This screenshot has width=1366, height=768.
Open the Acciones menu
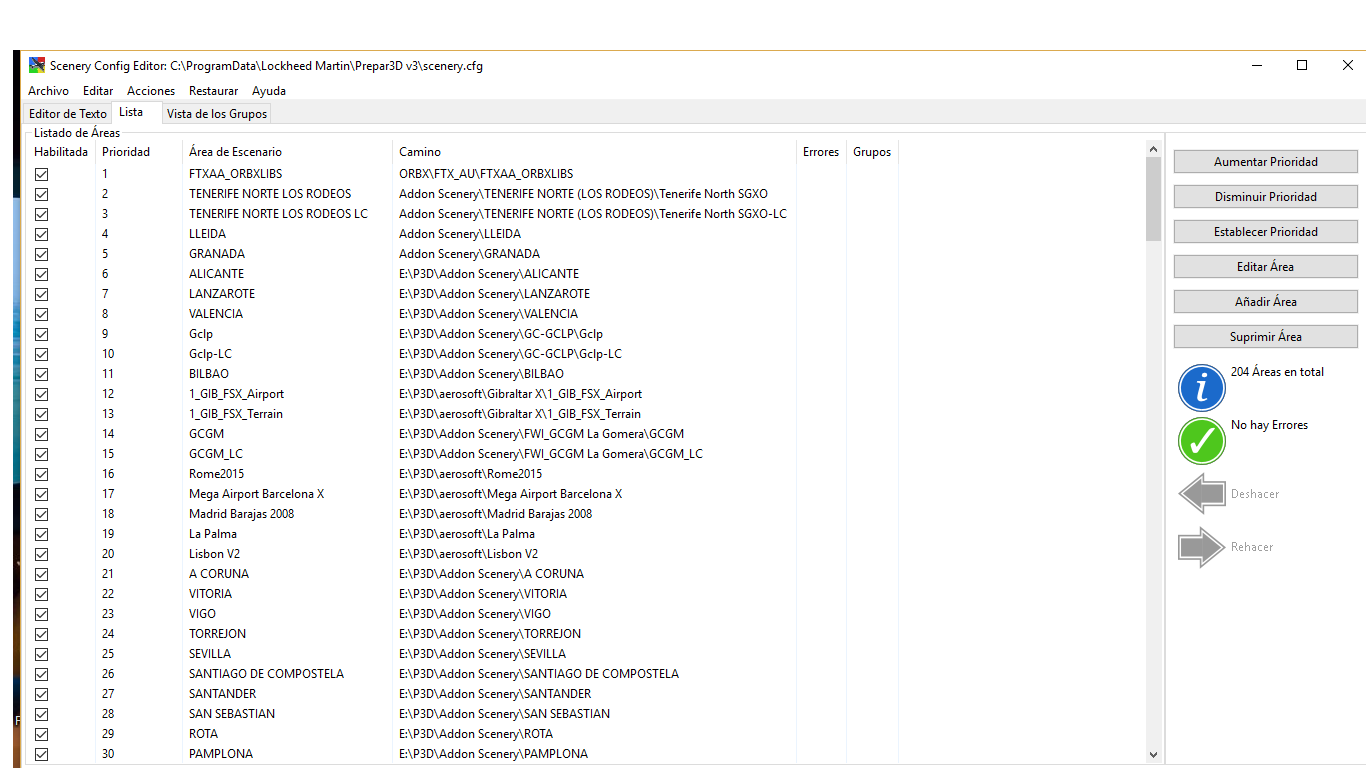[x=151, y=91]
